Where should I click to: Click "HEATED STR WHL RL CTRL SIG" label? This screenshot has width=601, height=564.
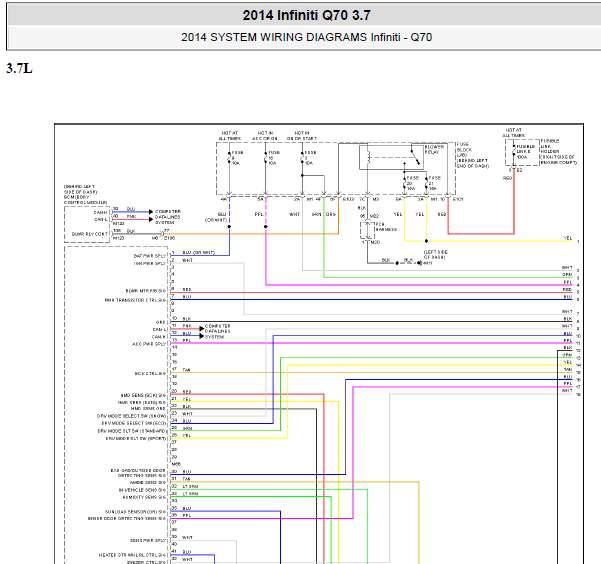(x=133, y=555)
